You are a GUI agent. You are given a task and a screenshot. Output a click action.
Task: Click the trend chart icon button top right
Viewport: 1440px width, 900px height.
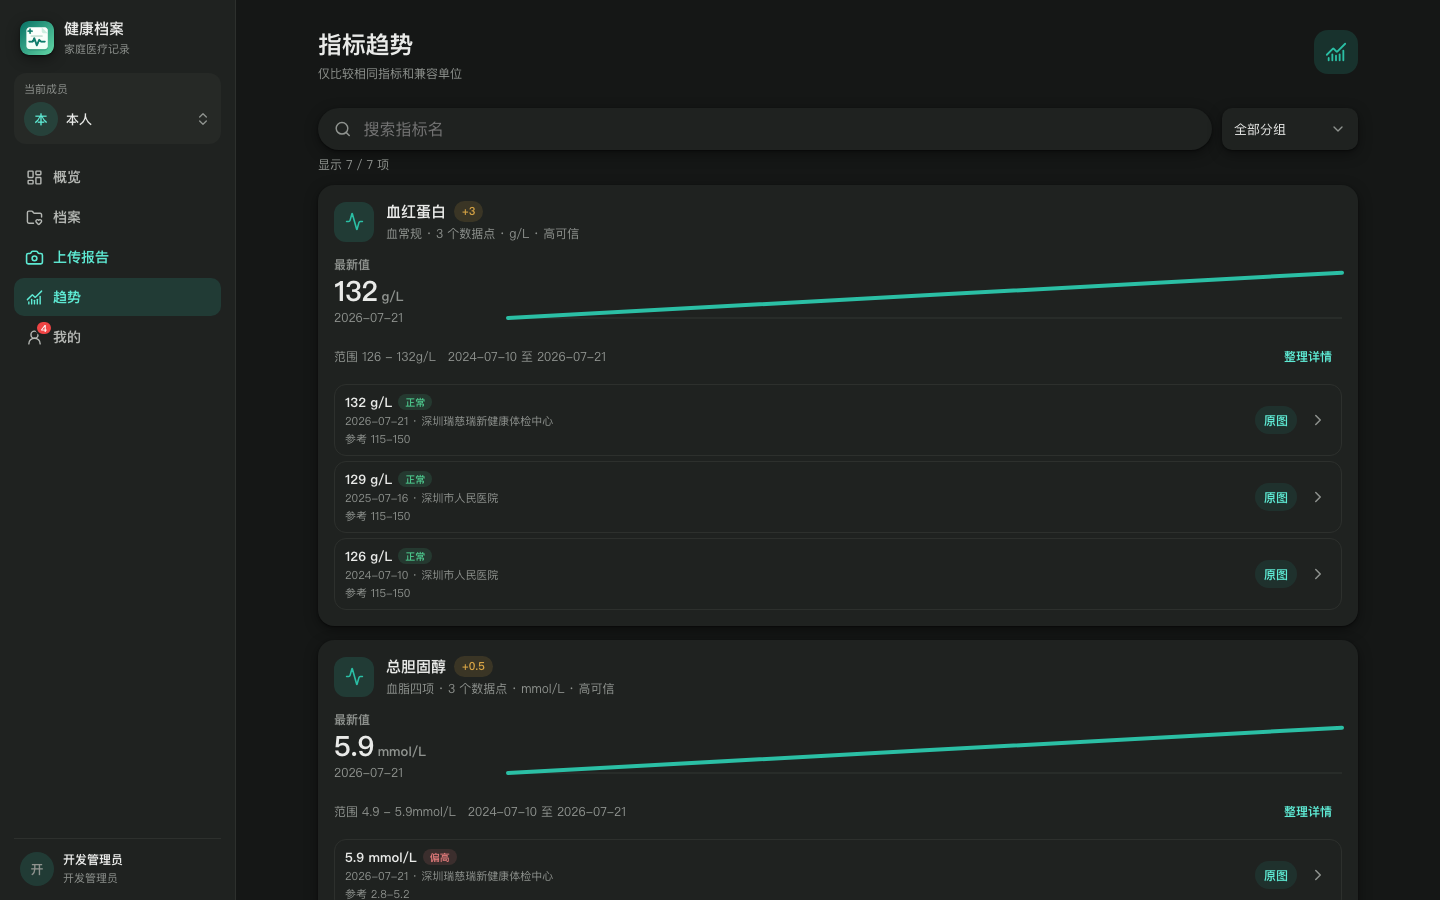[1336, 52]
